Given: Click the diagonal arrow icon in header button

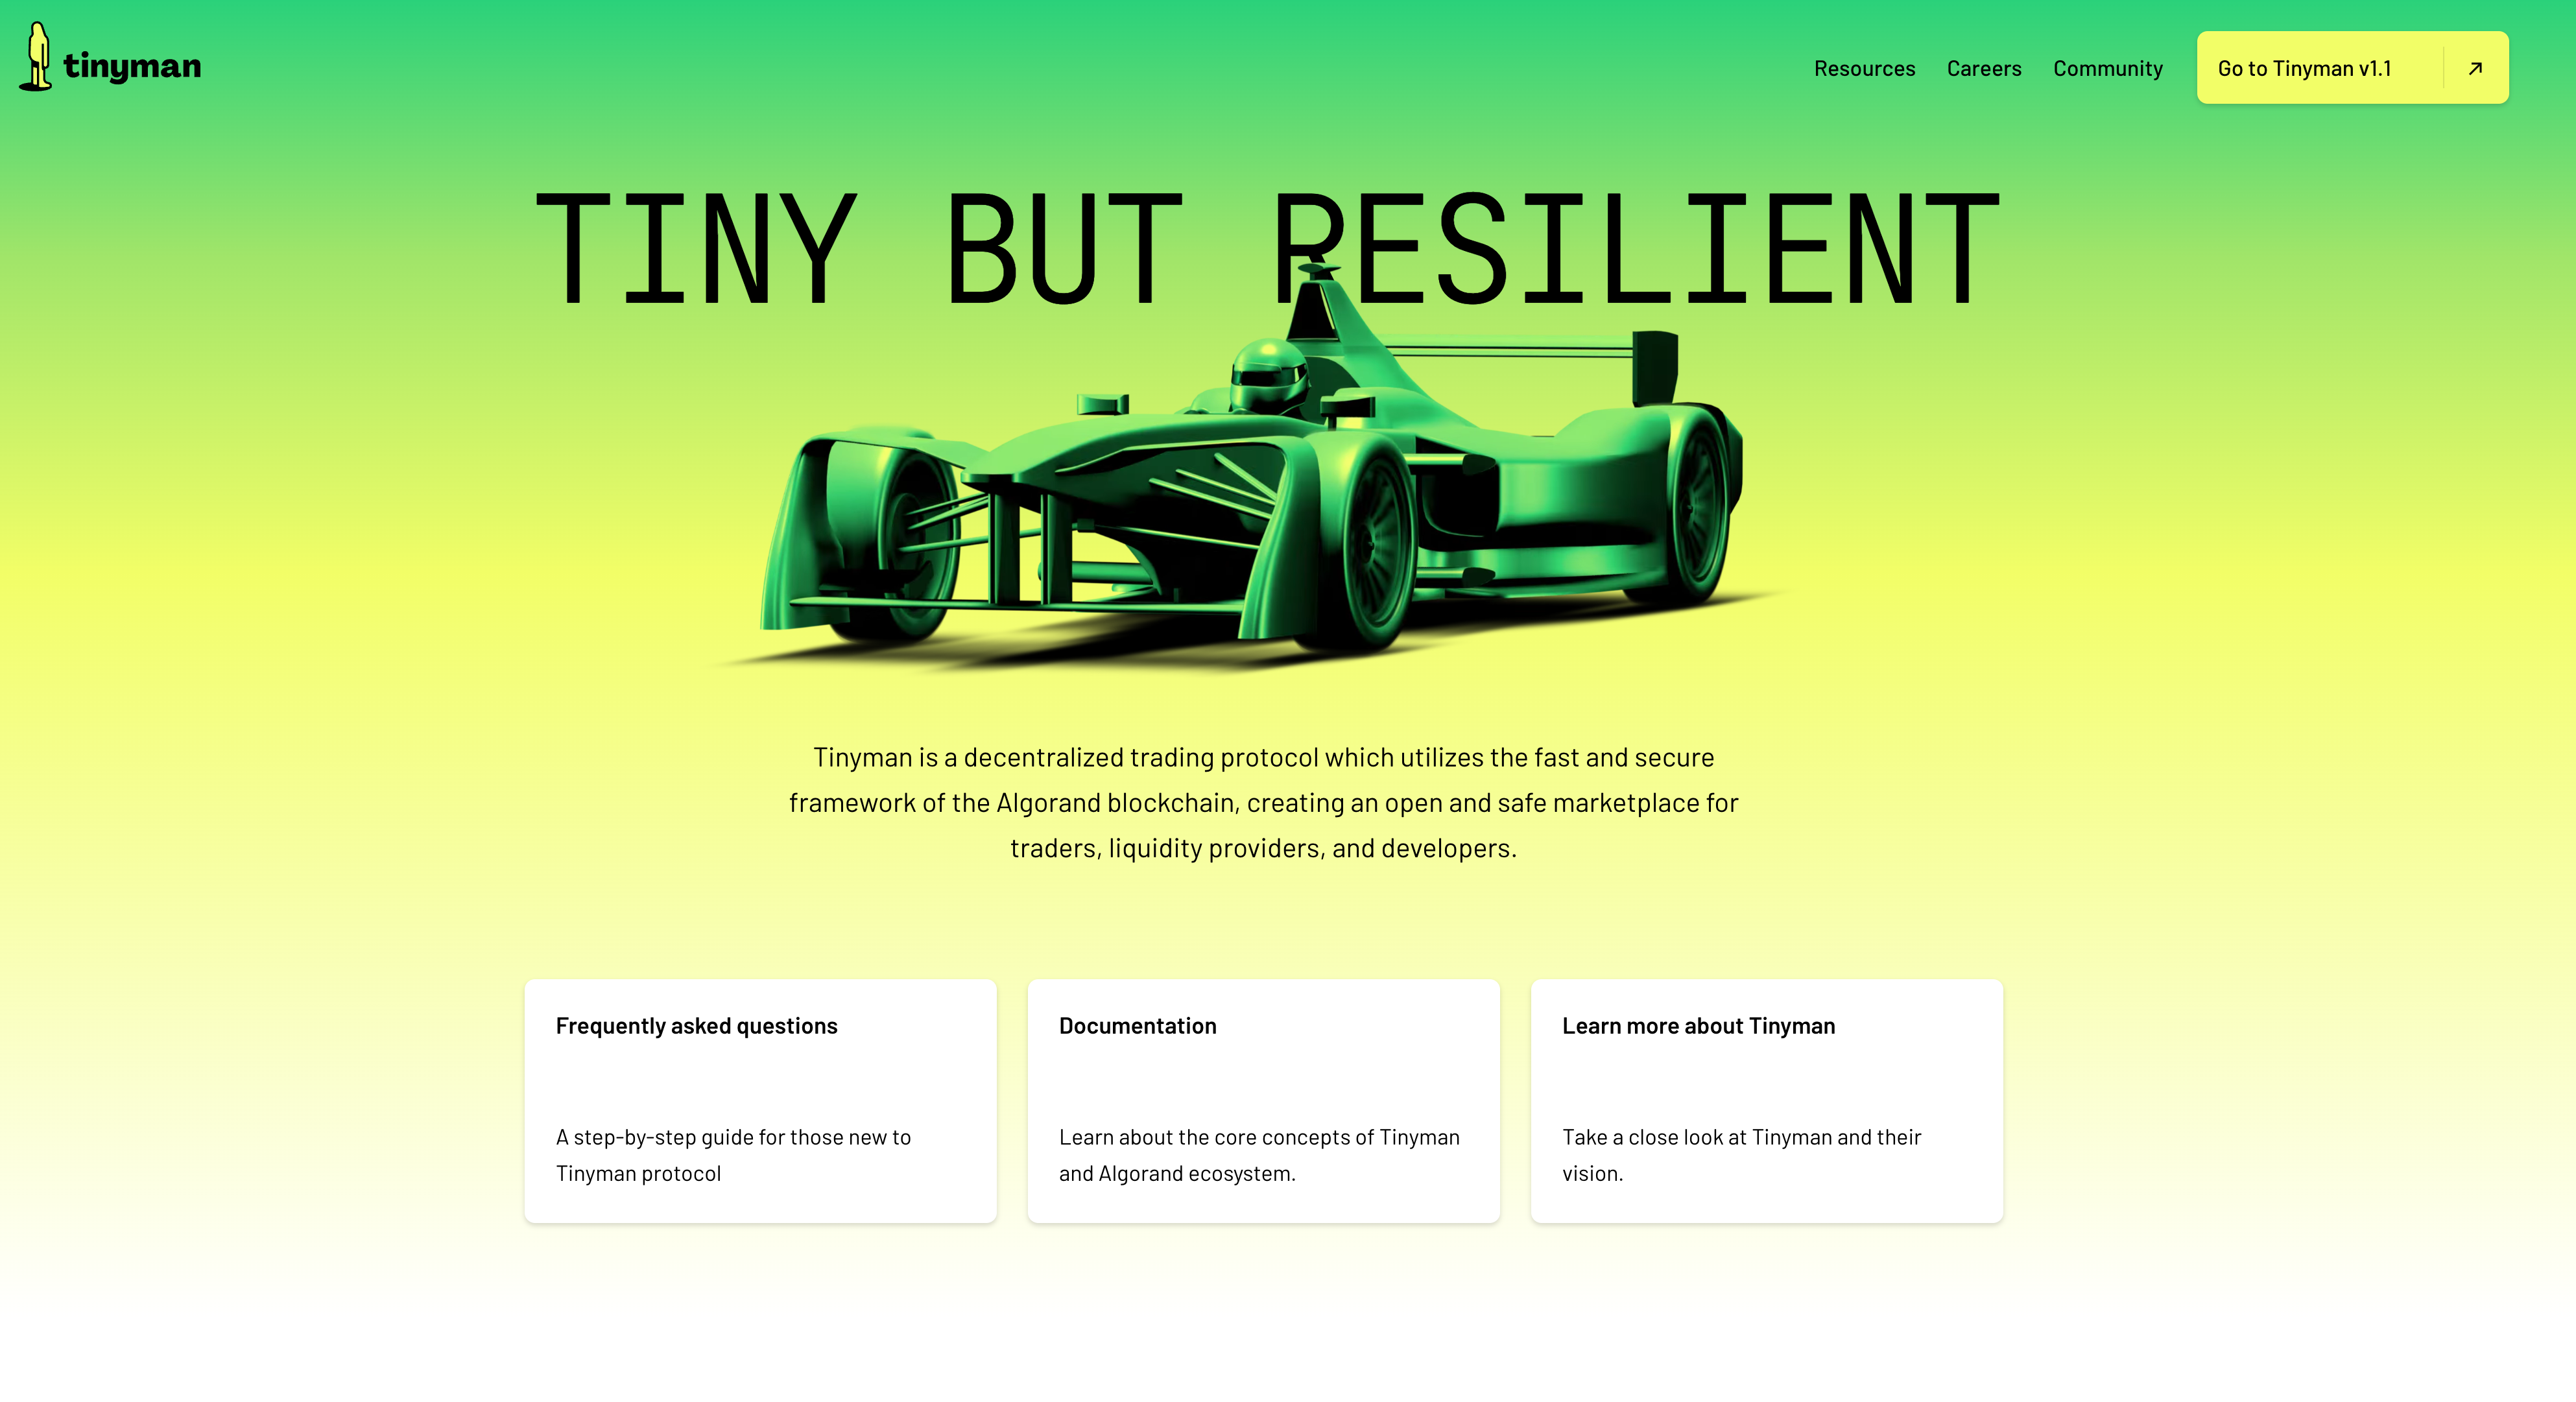Looking at the screenshot, I should (x=2475, y=68).
